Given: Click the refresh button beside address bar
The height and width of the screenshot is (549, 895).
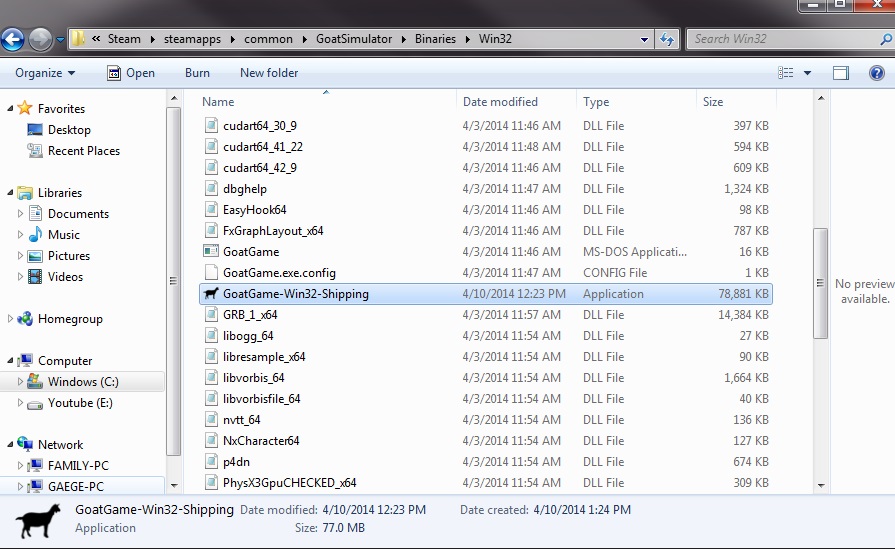Looking at the screenshot, I should tap(667, 39).
